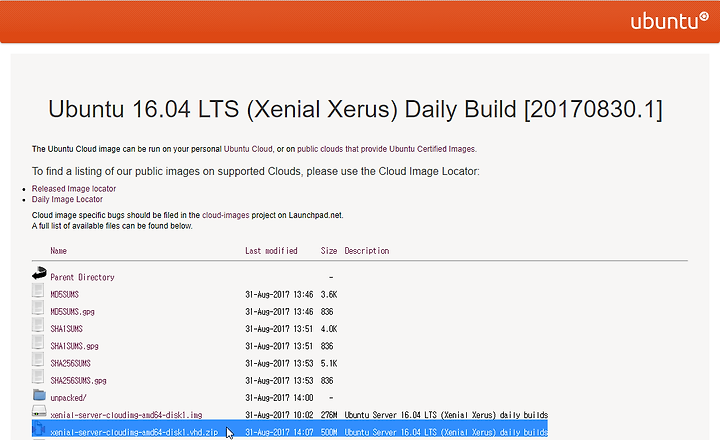
Task: Sort listing by Description column header
Action: [366, 251]
